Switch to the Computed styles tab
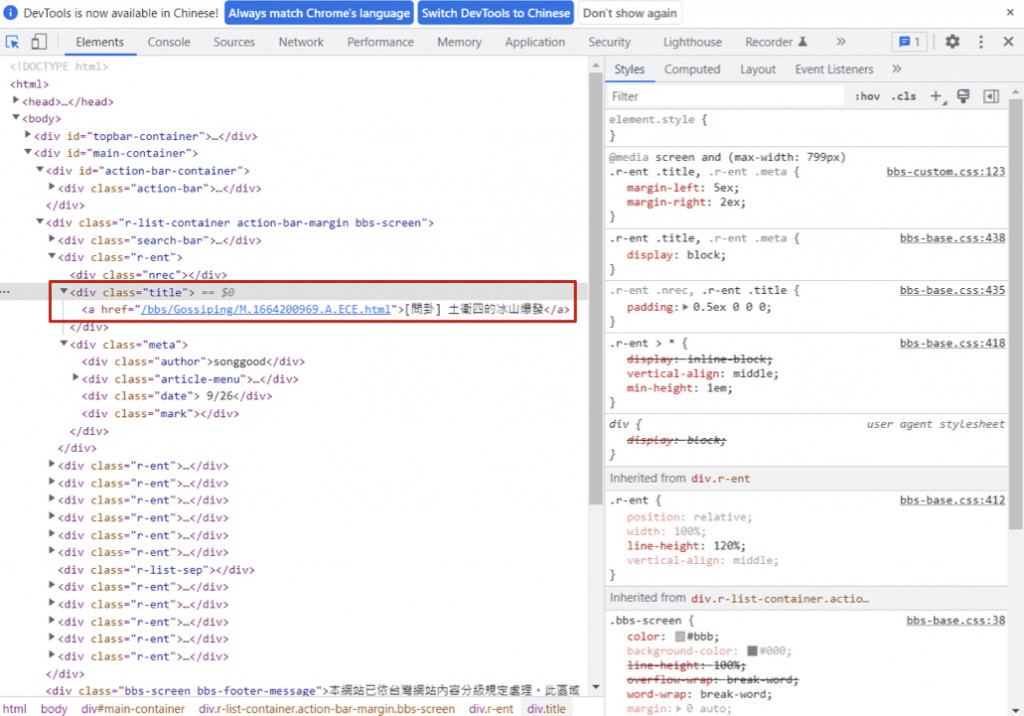This screenshot has height=716, width=1024. tap(692, 69)
